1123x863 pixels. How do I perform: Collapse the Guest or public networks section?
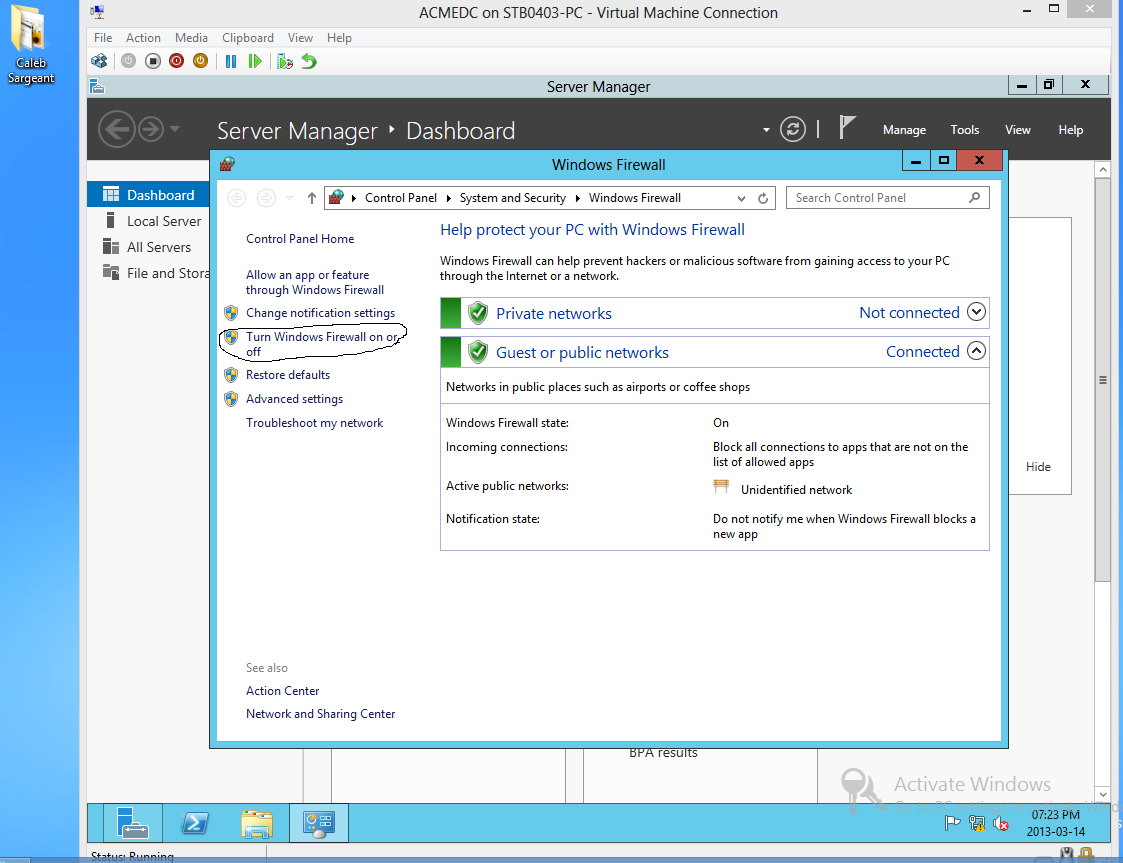tap(976, 351)
